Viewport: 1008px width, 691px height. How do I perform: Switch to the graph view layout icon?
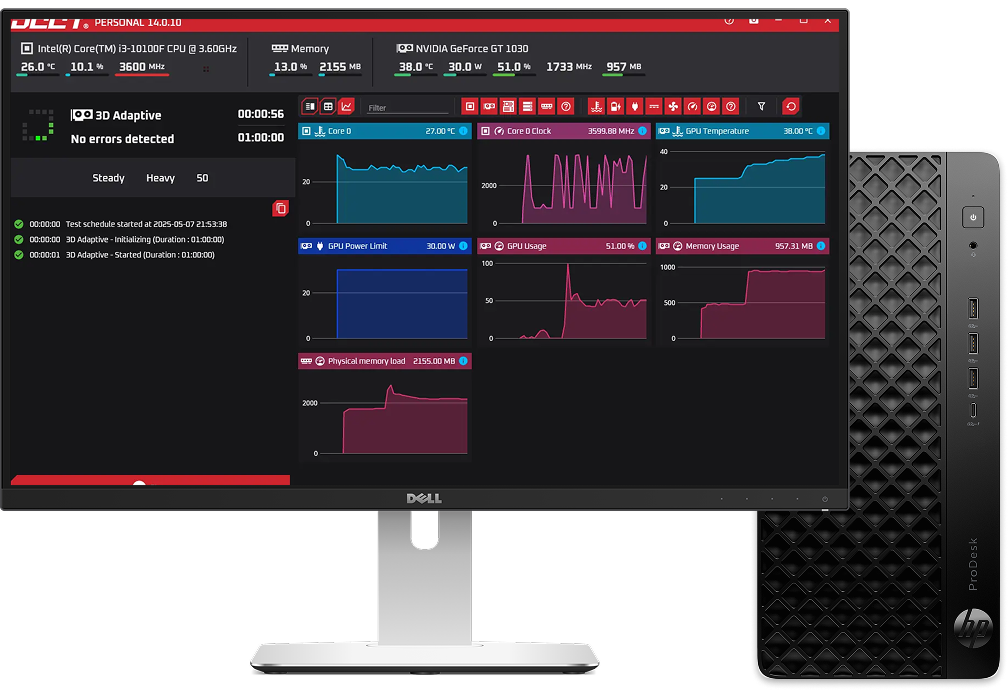(346, 106)
